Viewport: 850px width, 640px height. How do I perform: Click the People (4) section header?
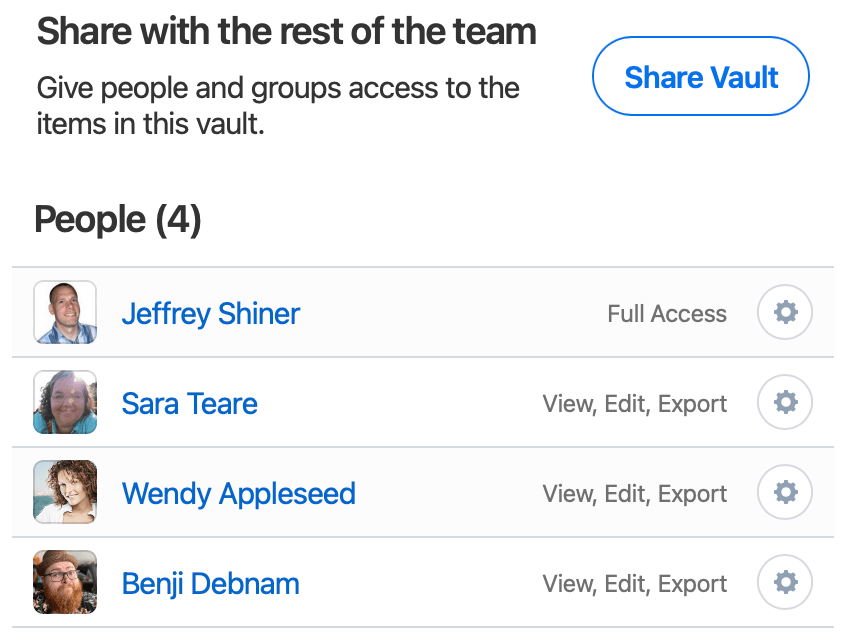[116, 219]
